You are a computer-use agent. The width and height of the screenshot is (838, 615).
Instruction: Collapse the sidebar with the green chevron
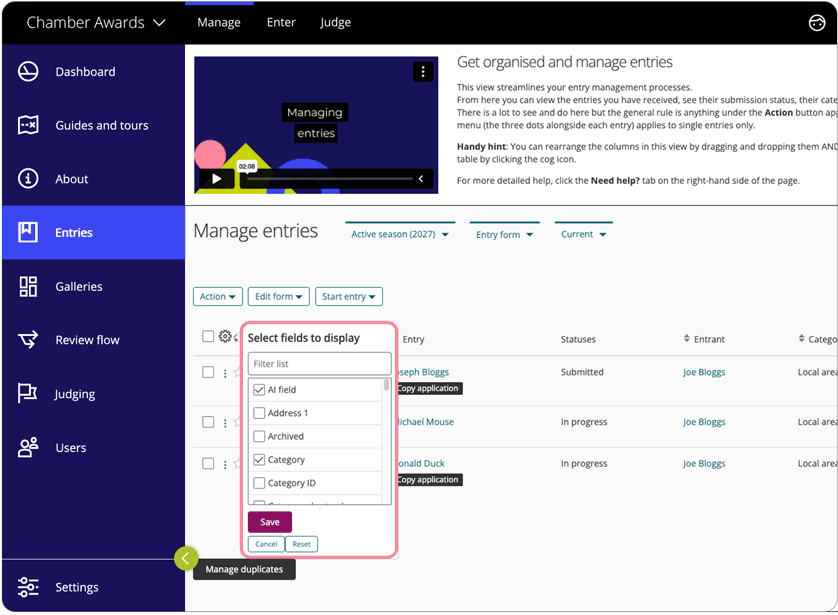pyautogui.click(x=185, y=558)
